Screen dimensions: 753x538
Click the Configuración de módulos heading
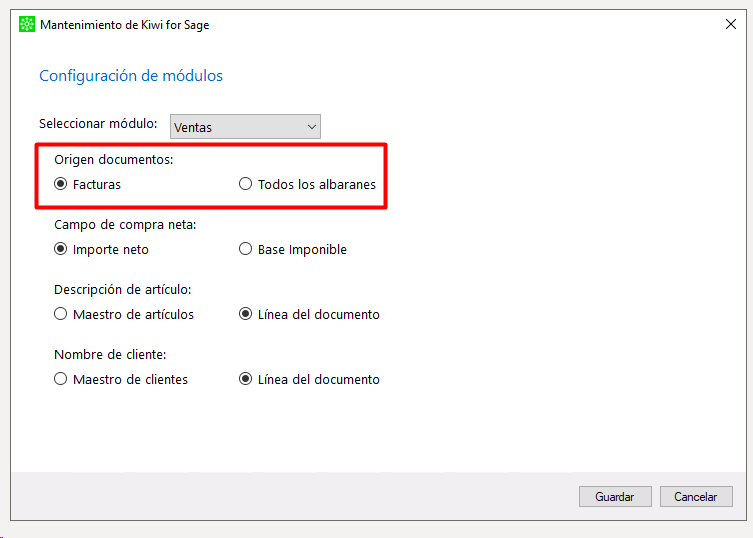coord(131,76)
